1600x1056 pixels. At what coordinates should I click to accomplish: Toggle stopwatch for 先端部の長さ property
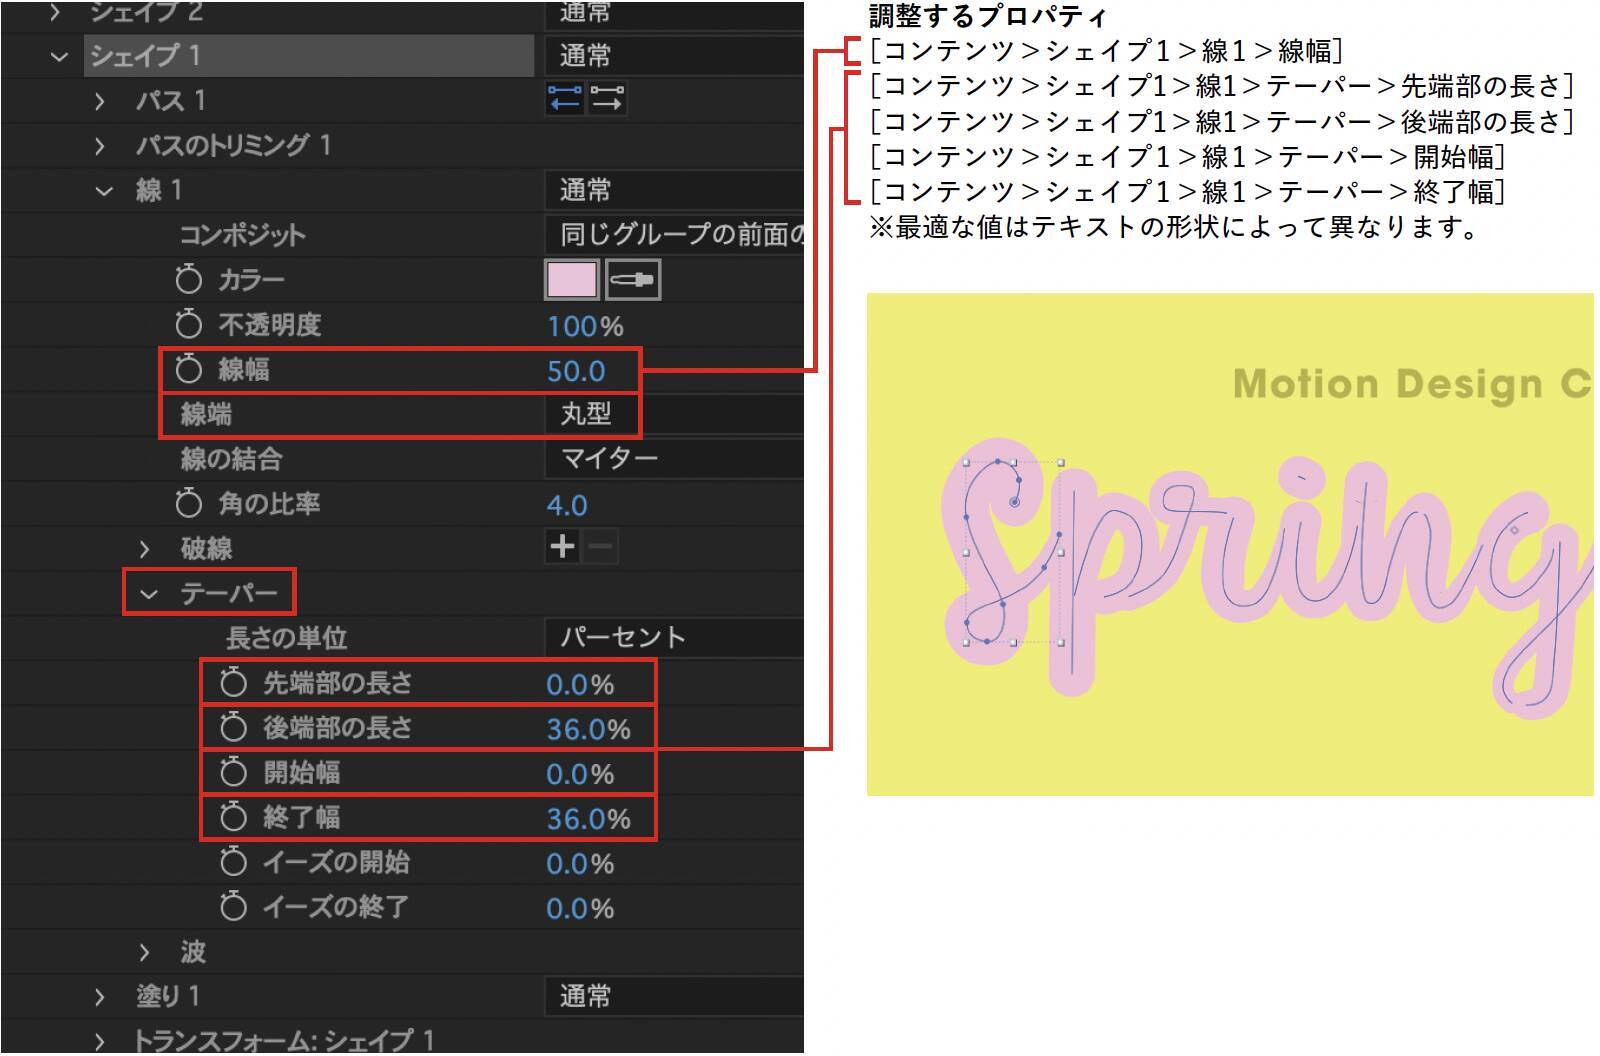coord(233,683)
